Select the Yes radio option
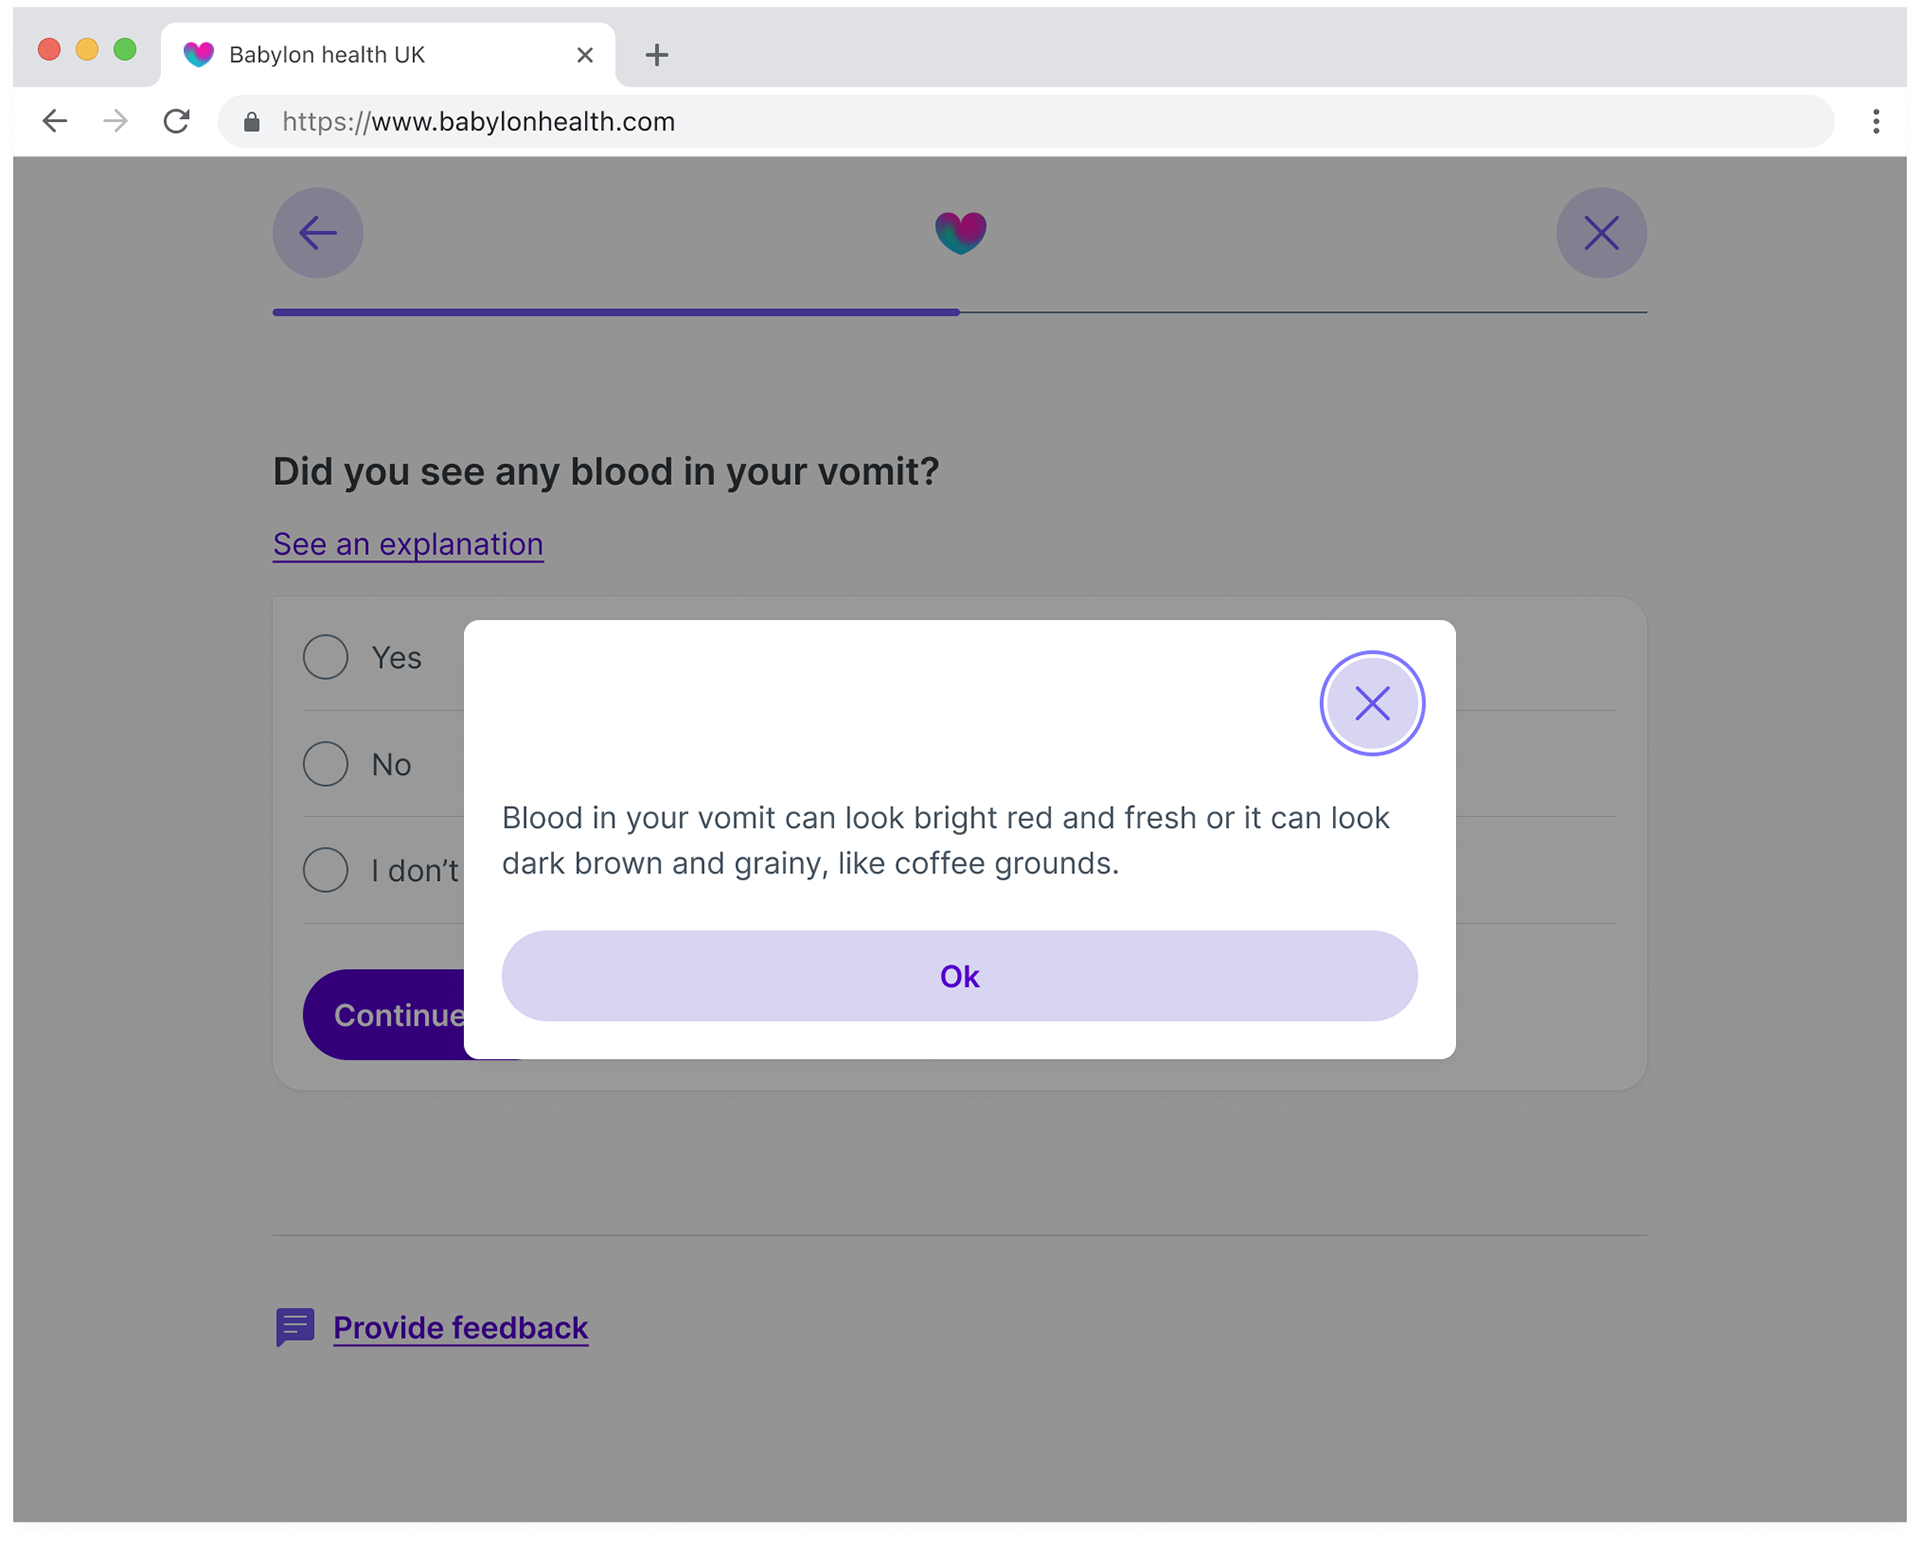Screen dimensions: 1920x1541 pyautogui.click(x=324, y=657)
